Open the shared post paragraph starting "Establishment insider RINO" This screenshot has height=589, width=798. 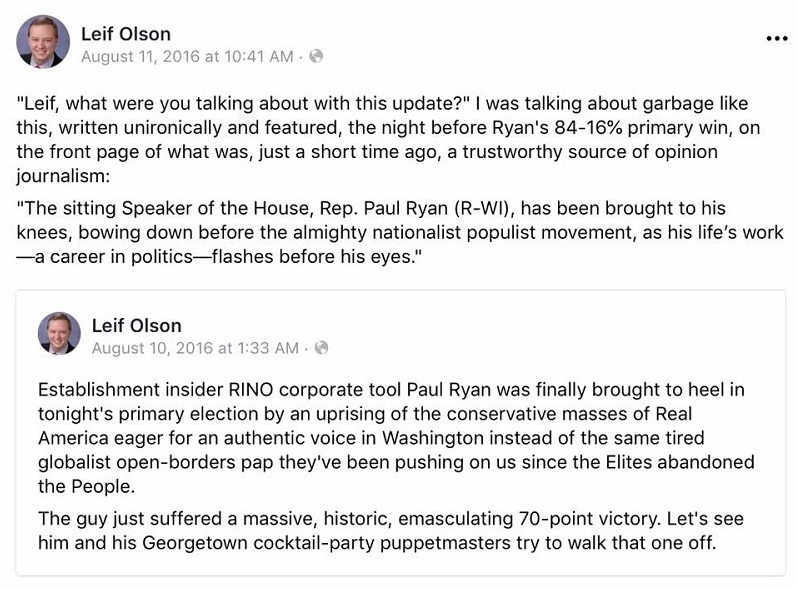396,438
